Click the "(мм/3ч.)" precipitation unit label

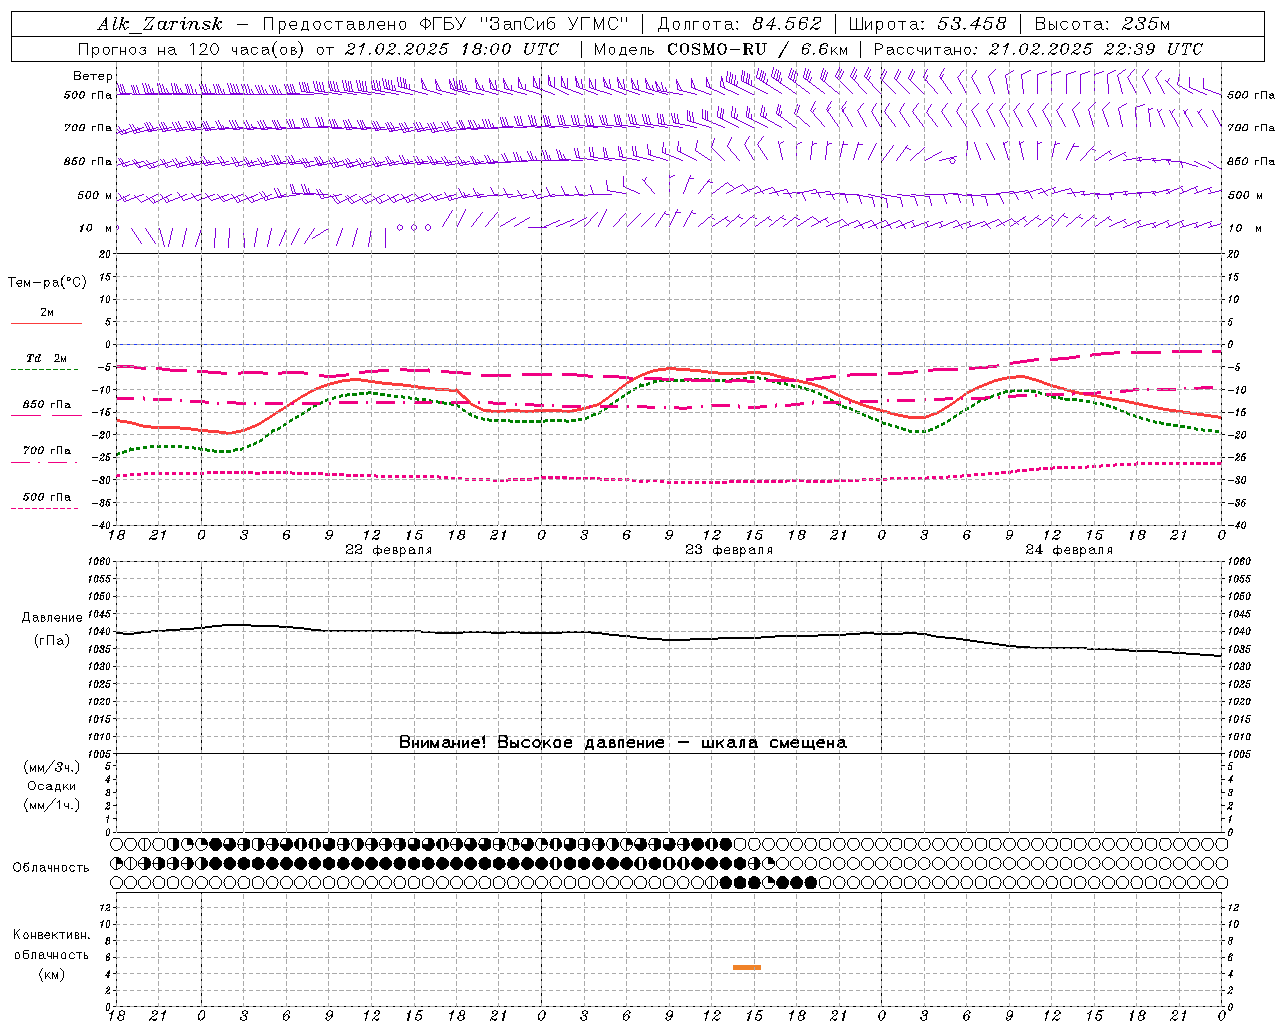[51, 767]
